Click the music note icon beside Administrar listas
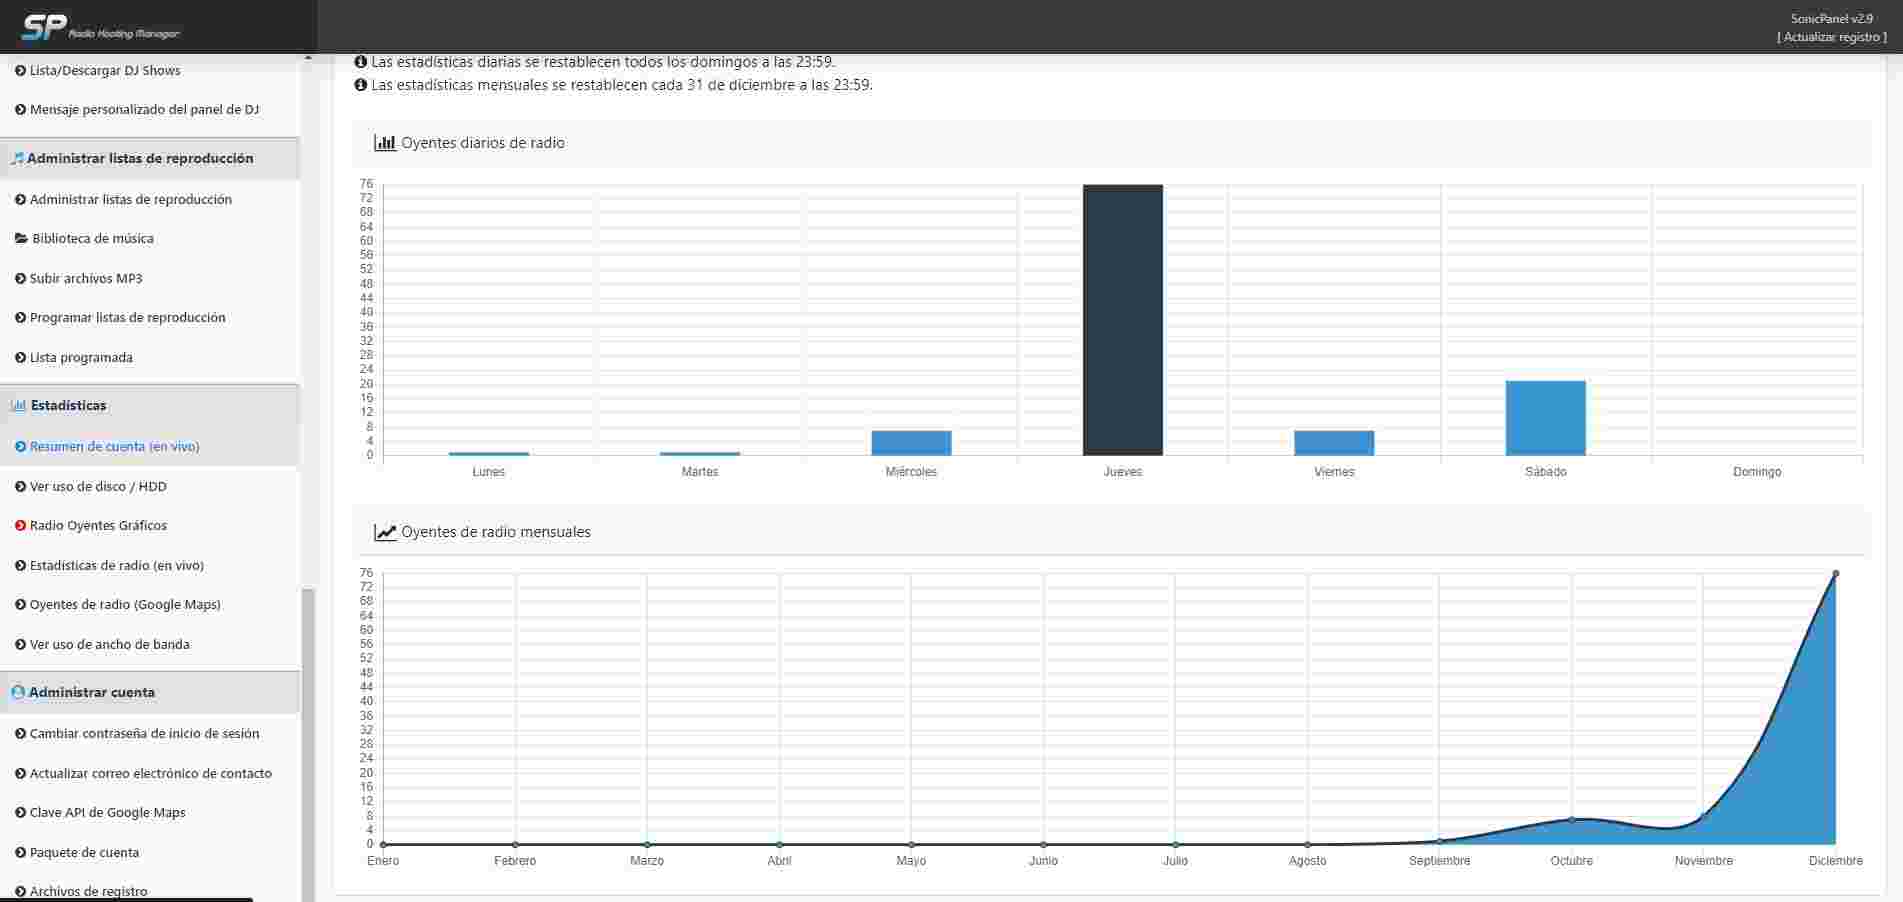The image size is (1903, 902). coord(17,158)
